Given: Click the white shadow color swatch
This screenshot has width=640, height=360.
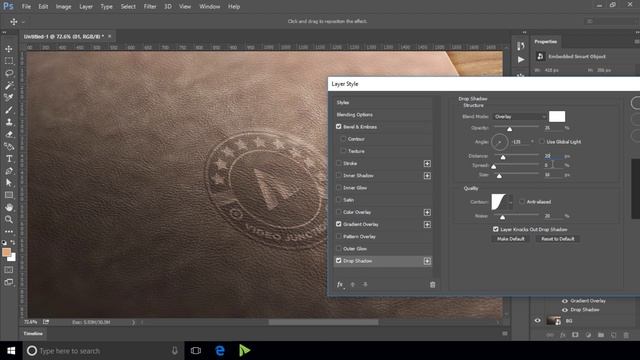Looking at the screenshot, I should point(557,116).
